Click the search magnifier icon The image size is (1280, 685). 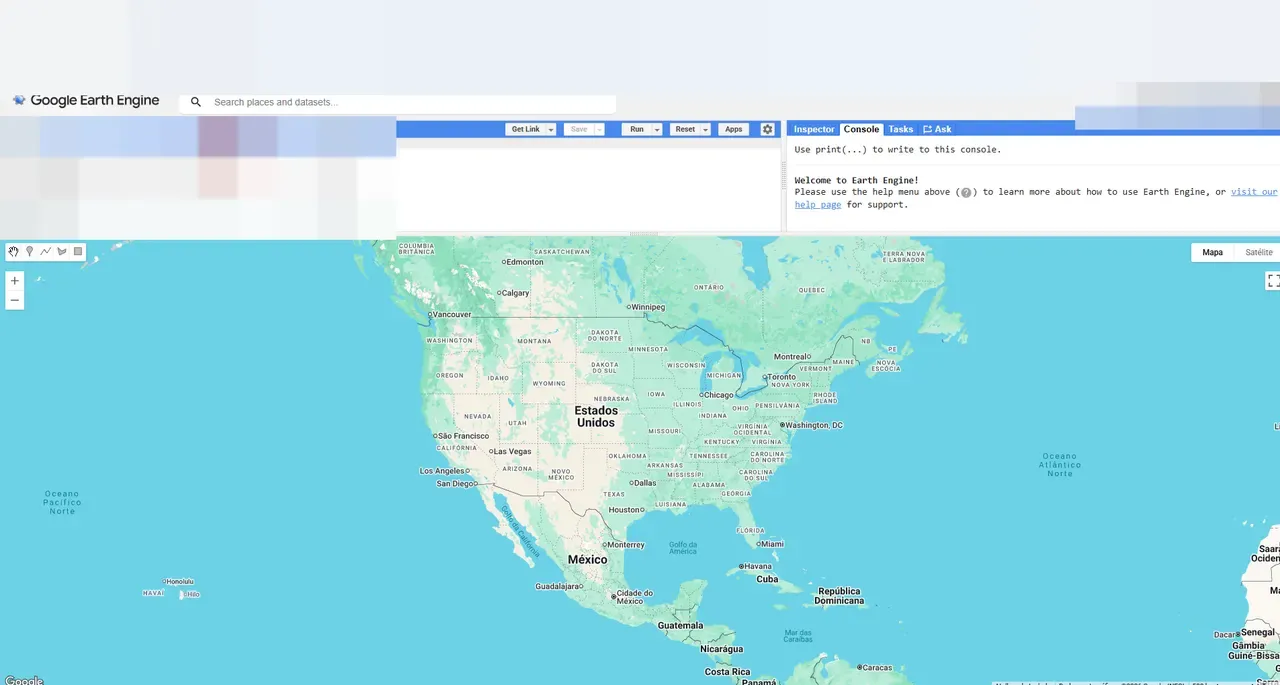196,102
